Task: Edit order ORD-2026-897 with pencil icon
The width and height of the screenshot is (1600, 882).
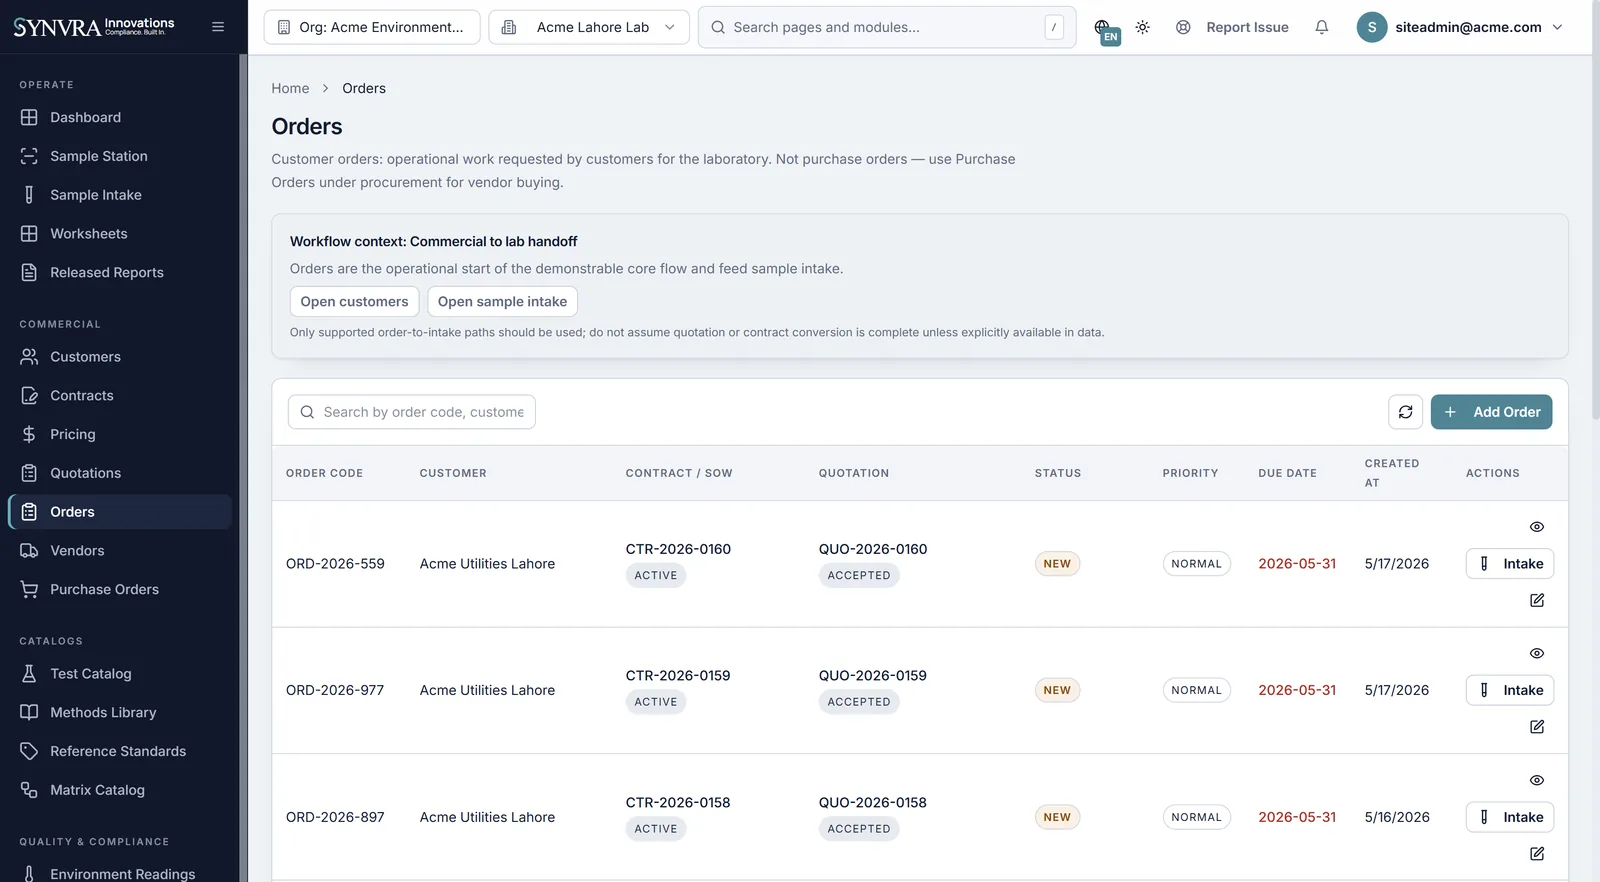Action: coord(1537,853)
